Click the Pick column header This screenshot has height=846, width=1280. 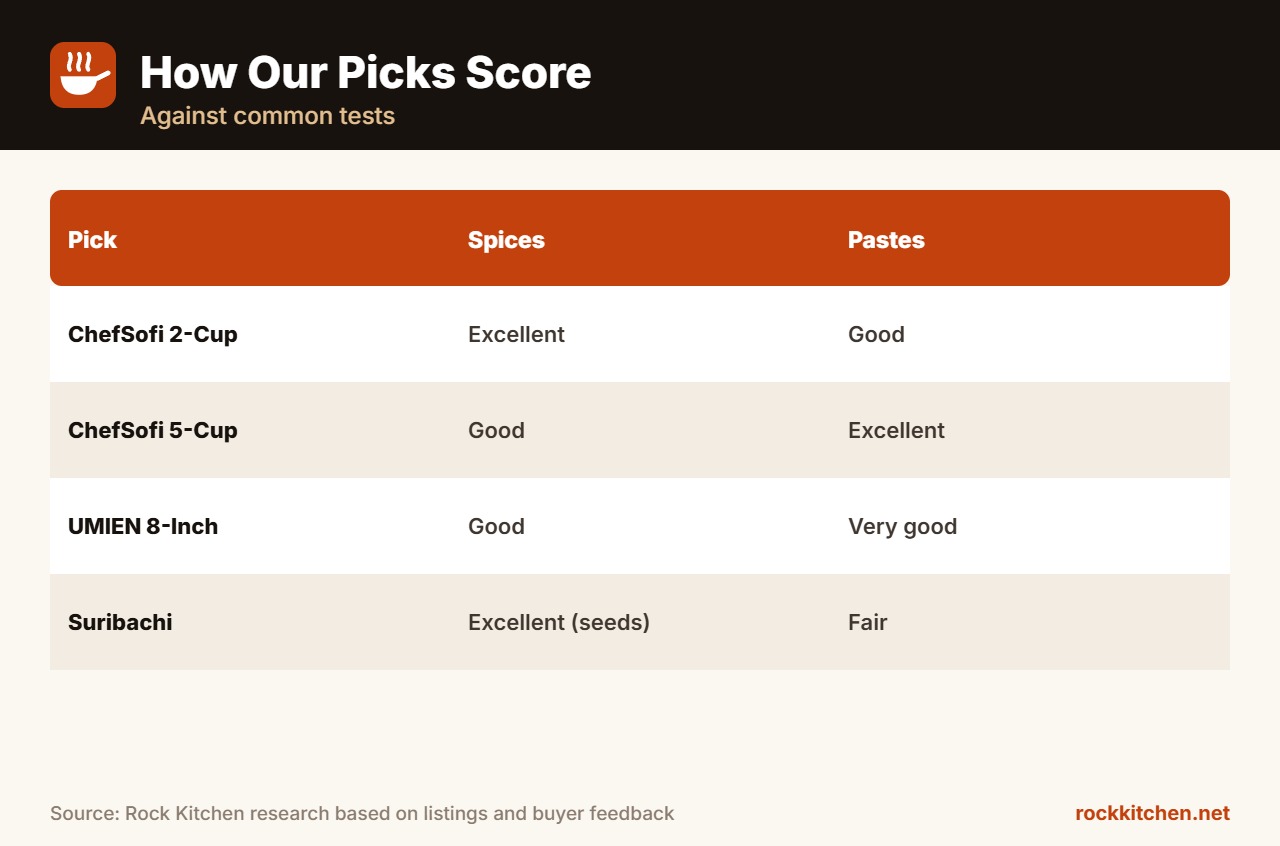coord(92,240)
